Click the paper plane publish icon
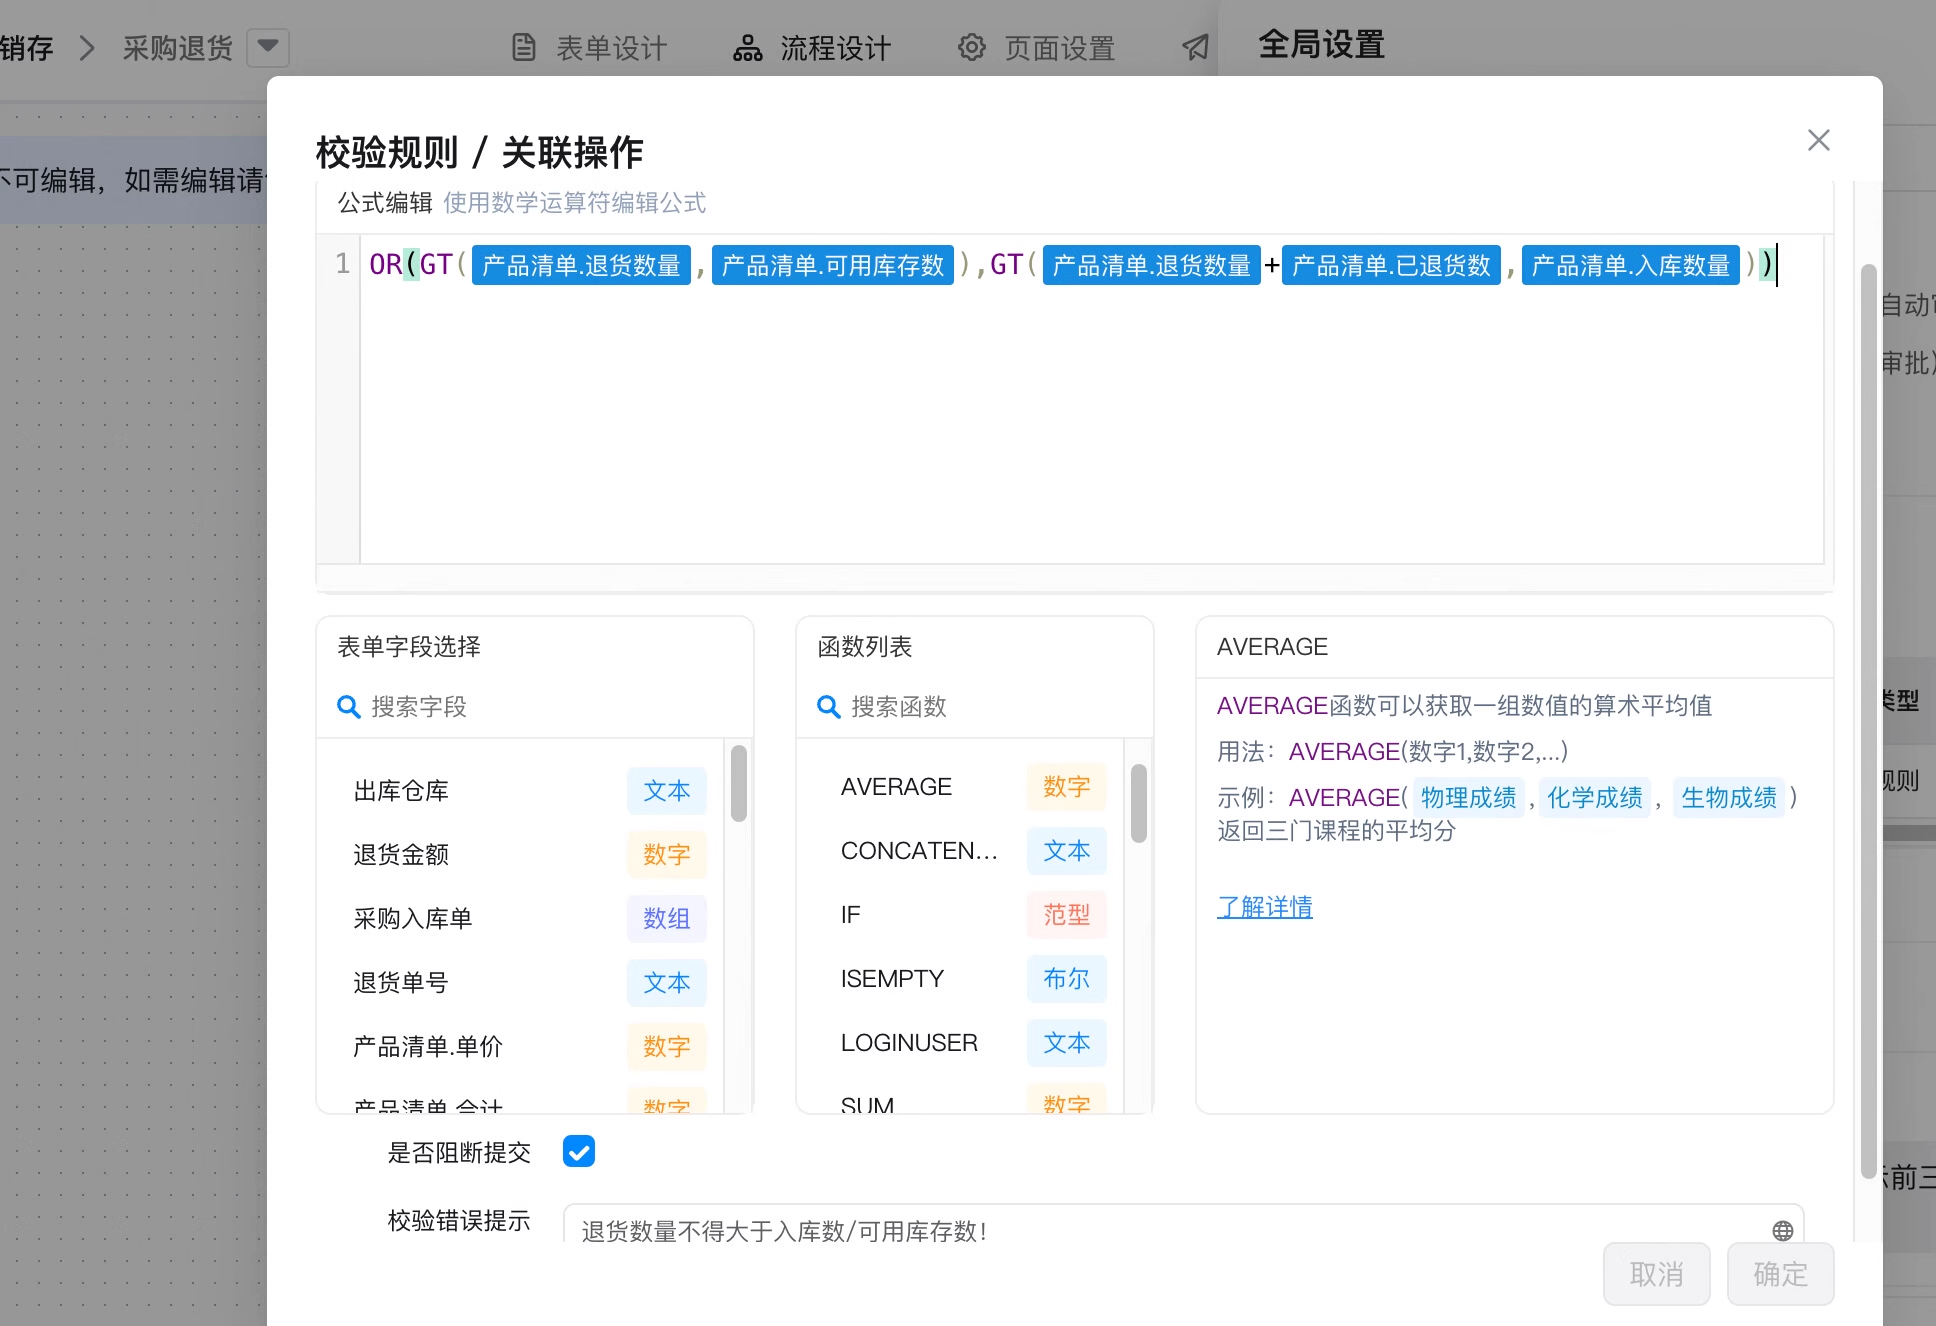Image resolution: width=1936 pixels, height=1326 pixels. [1195, 47]
